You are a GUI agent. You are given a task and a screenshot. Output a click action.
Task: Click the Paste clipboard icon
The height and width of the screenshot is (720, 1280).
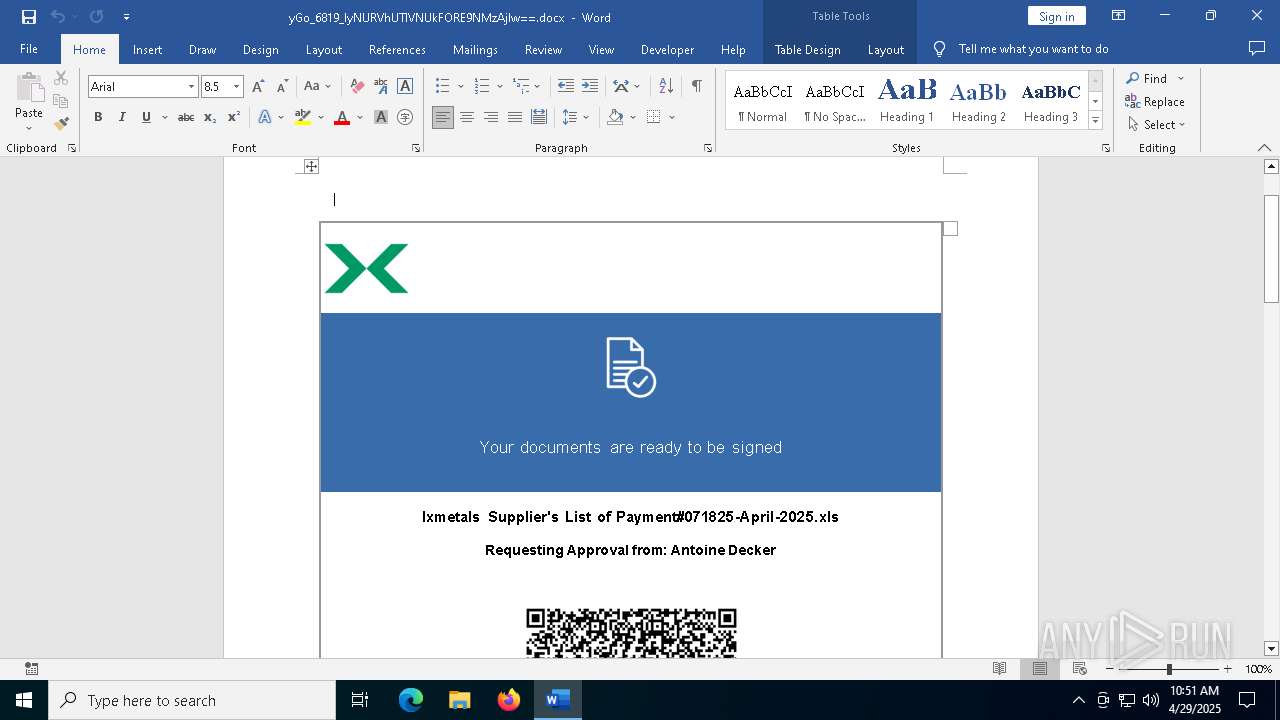click(x=29, y=88)
